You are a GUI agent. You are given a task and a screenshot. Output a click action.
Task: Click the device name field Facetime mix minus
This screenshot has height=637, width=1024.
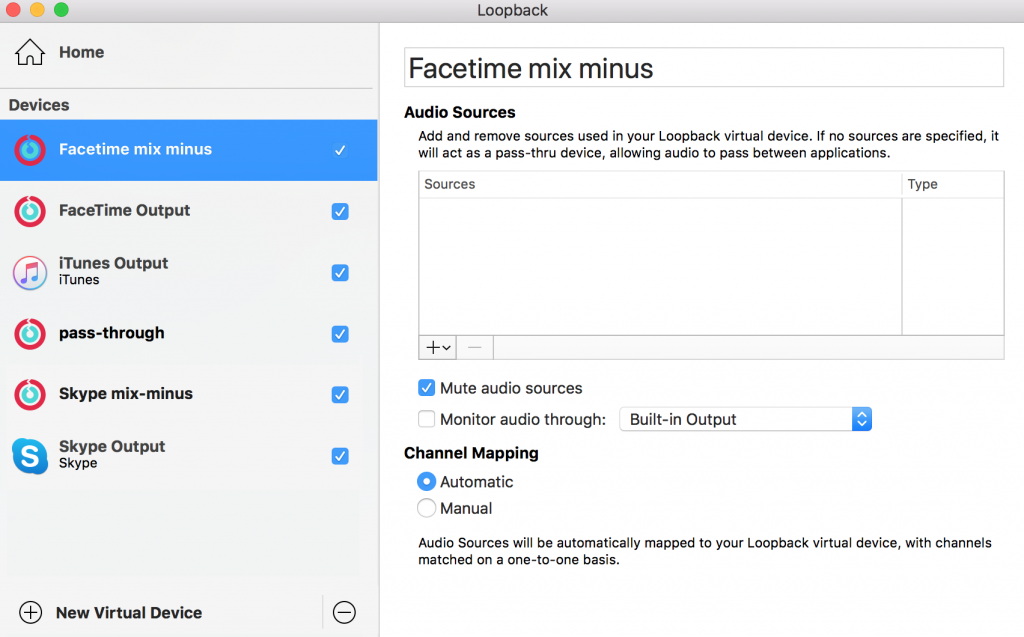pos(704,67)
